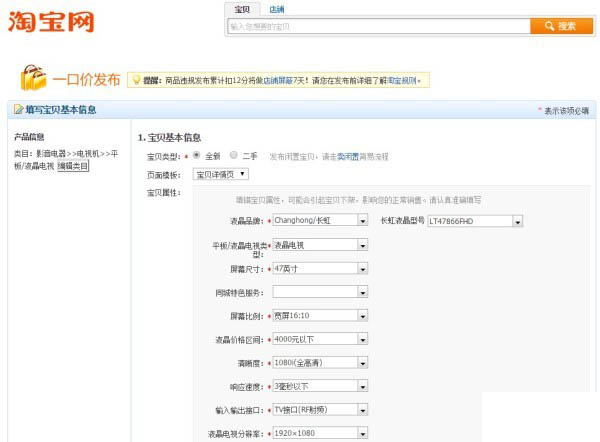Image resolution: width=600 pixels, height=442 pixels.
Task: Click the 产品信息 sidebar heading
Action: click(x=29, y=137)
